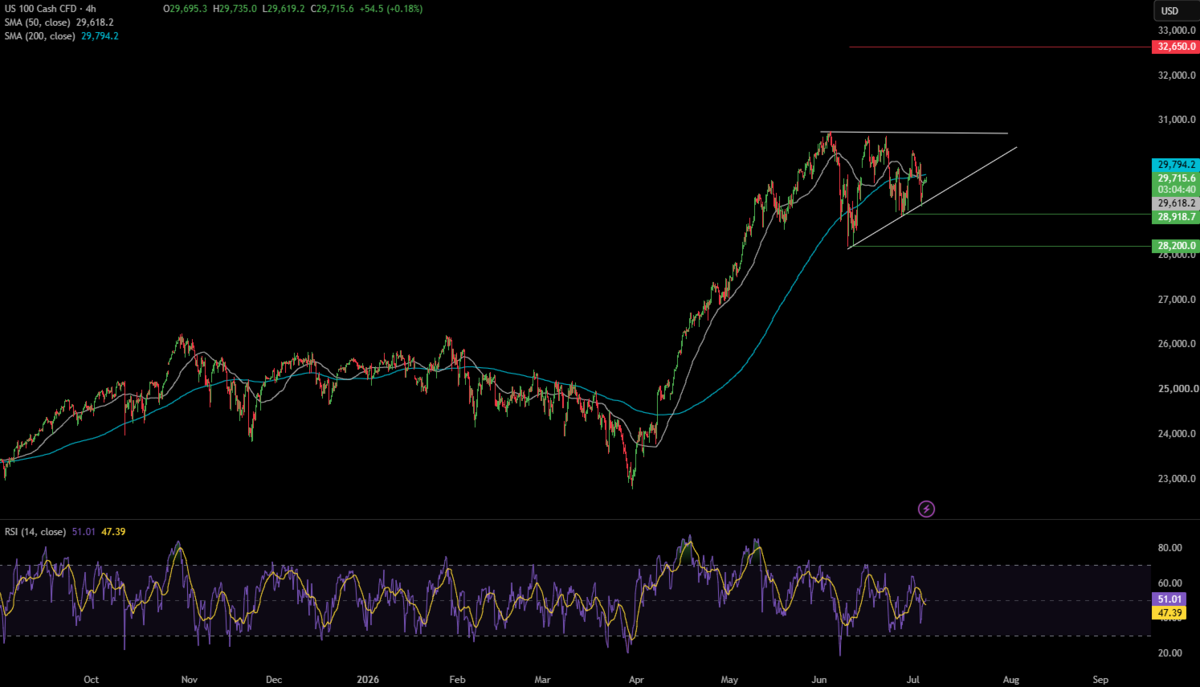The width and height of the screenshot is (1200, 687).
Task: Click the Sep label on time axis
Action: coord(1101,678)
